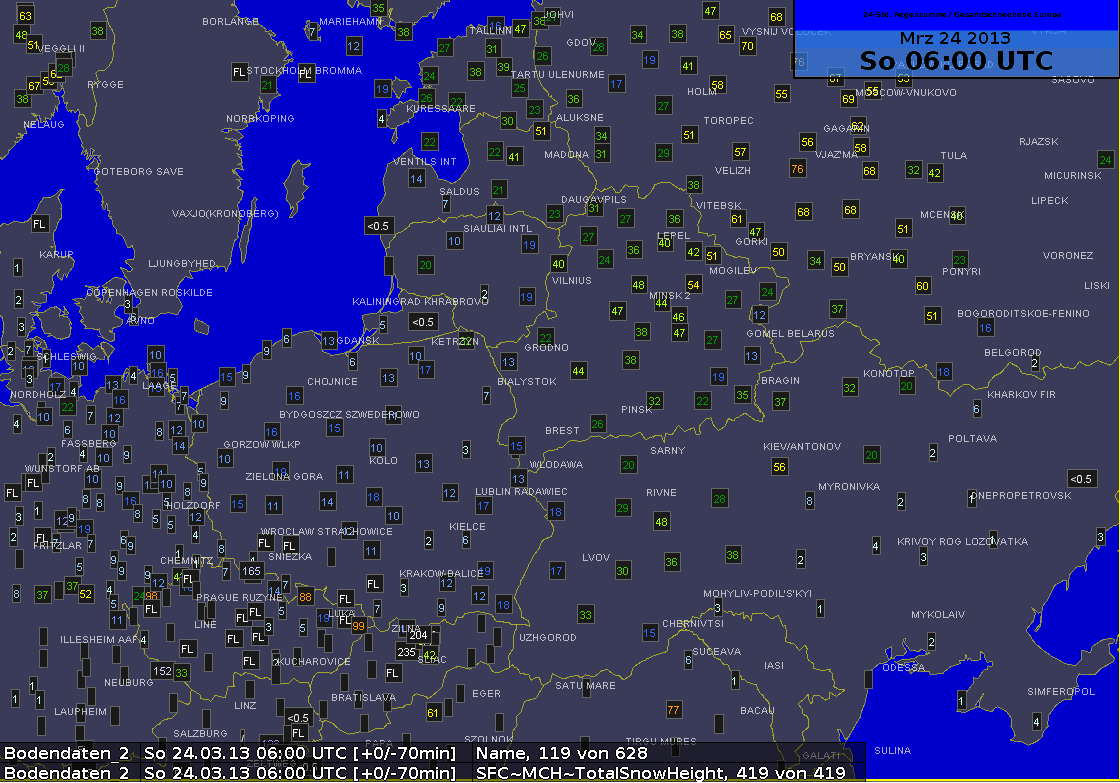Select the MINSK 2 station label

(670, 296)
